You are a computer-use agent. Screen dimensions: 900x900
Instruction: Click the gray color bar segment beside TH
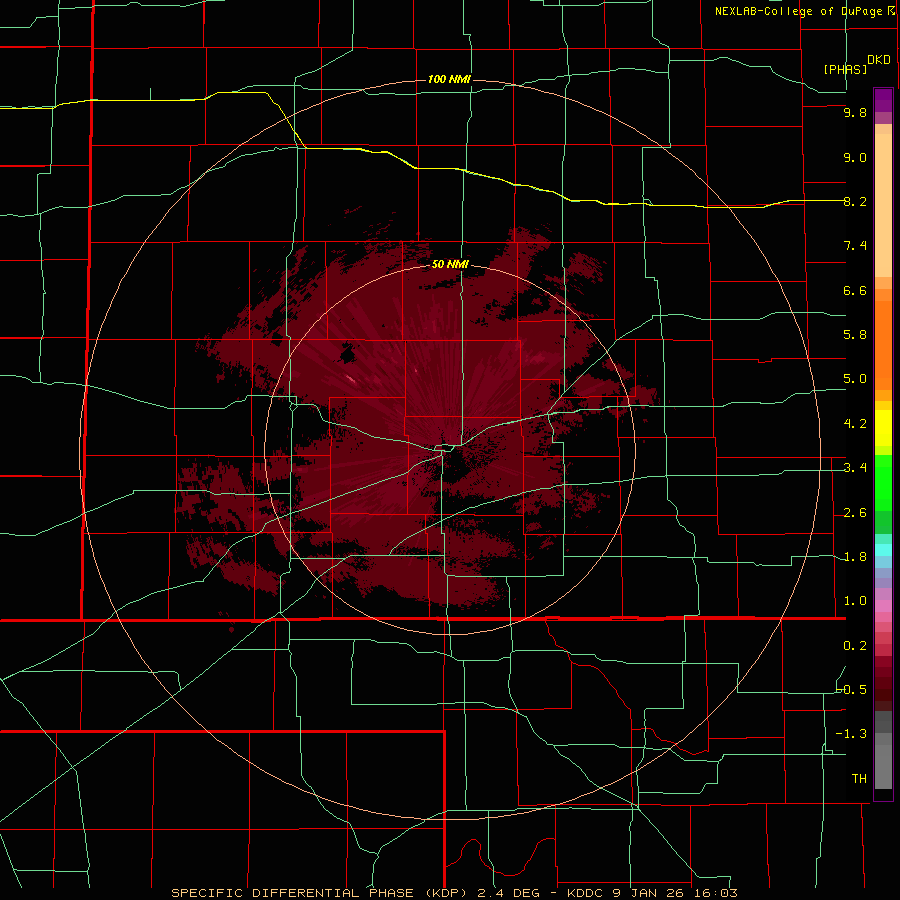(883, 766)
